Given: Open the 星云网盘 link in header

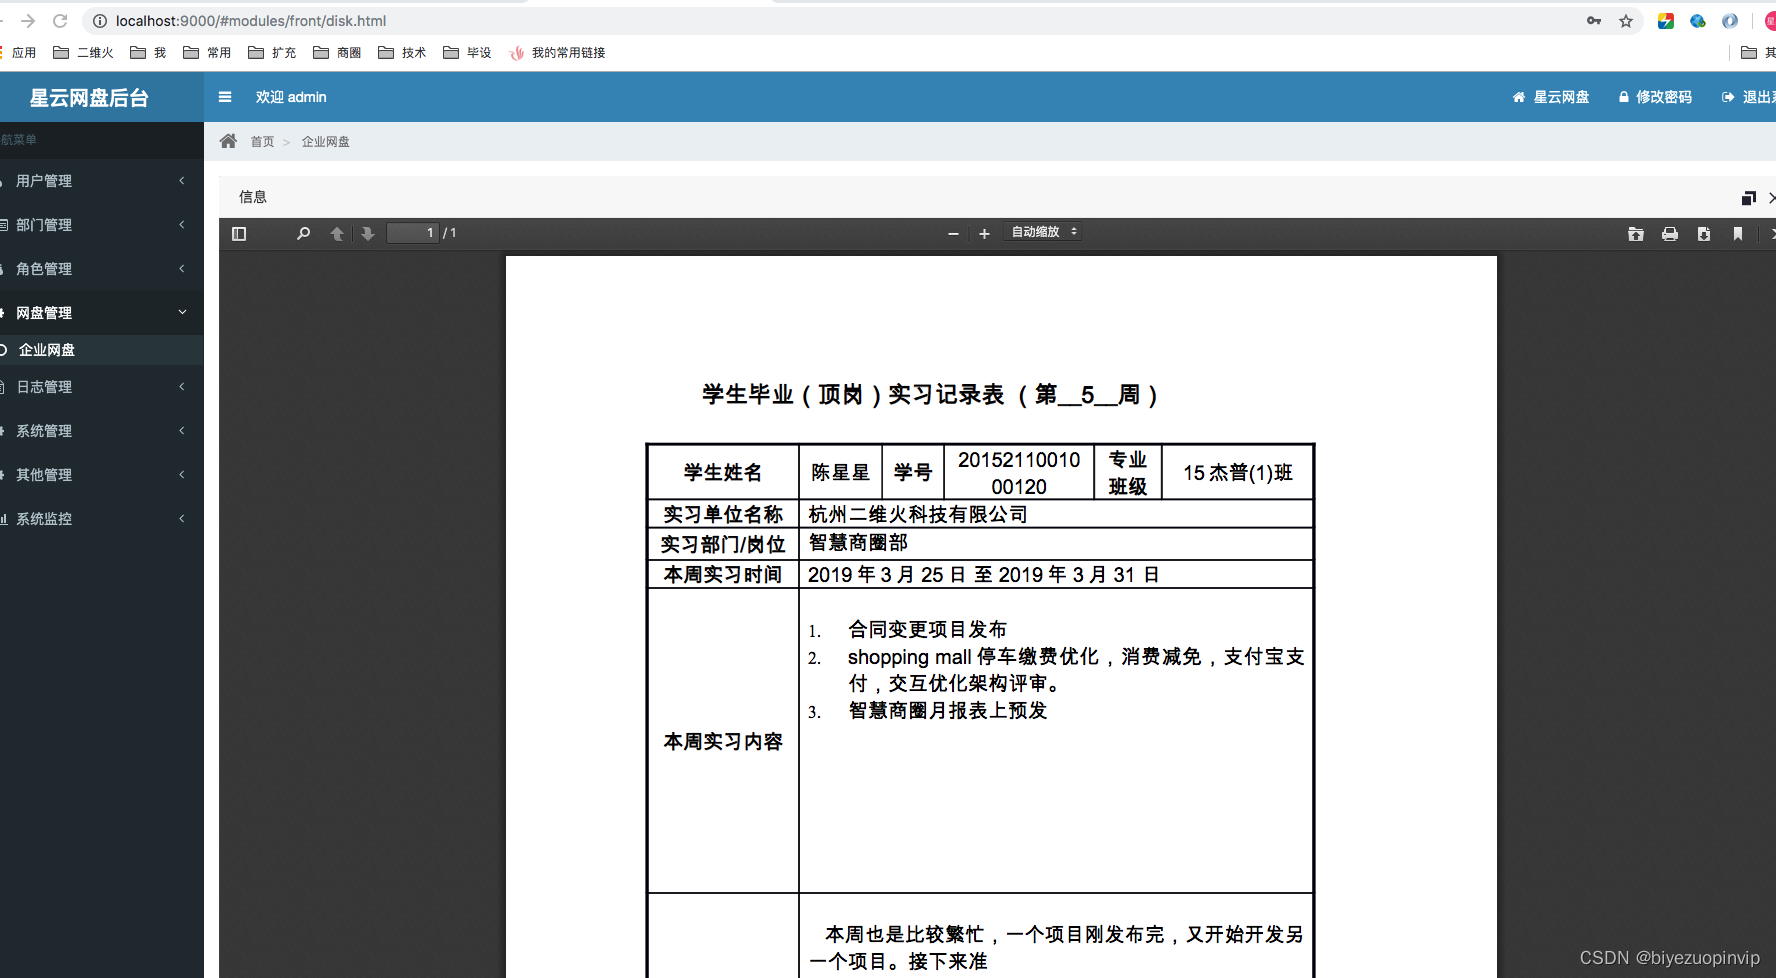Looking at the screenshot, I should 1551,97.
